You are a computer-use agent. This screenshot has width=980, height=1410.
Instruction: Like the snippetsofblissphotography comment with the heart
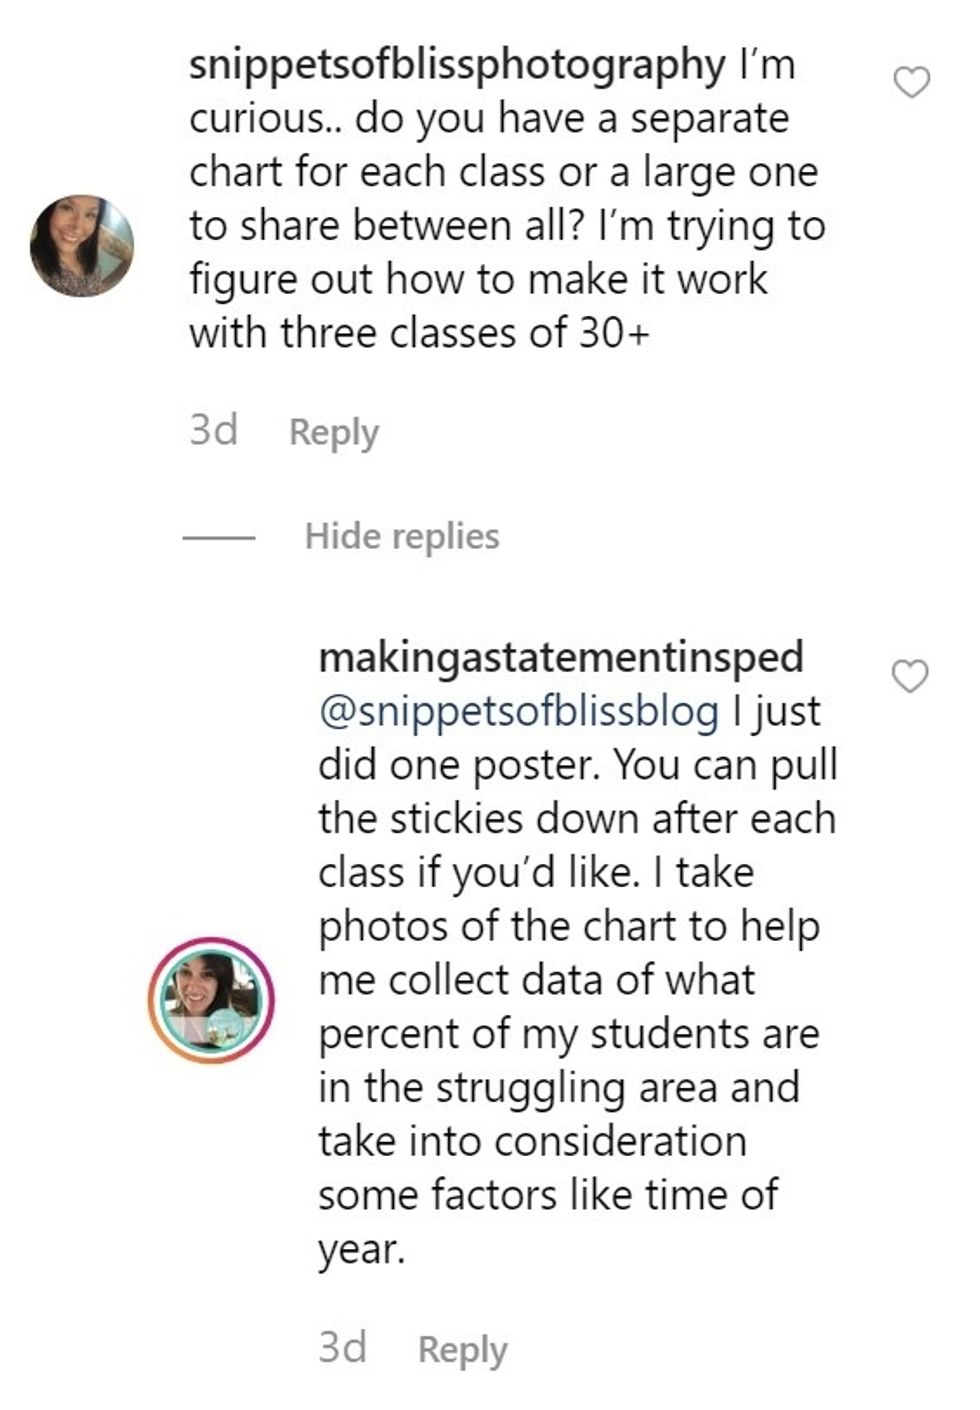tap(911, 82)
